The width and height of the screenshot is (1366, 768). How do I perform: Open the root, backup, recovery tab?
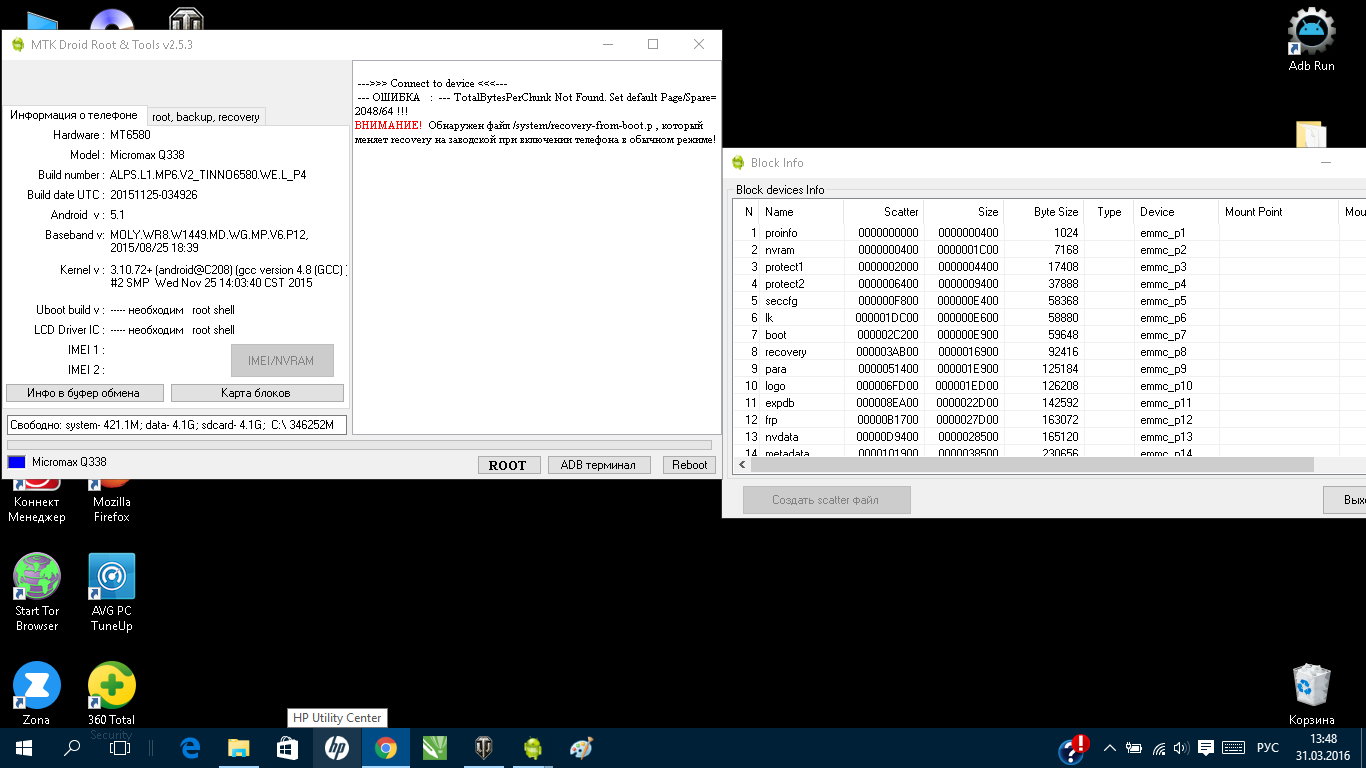point(206,117)
